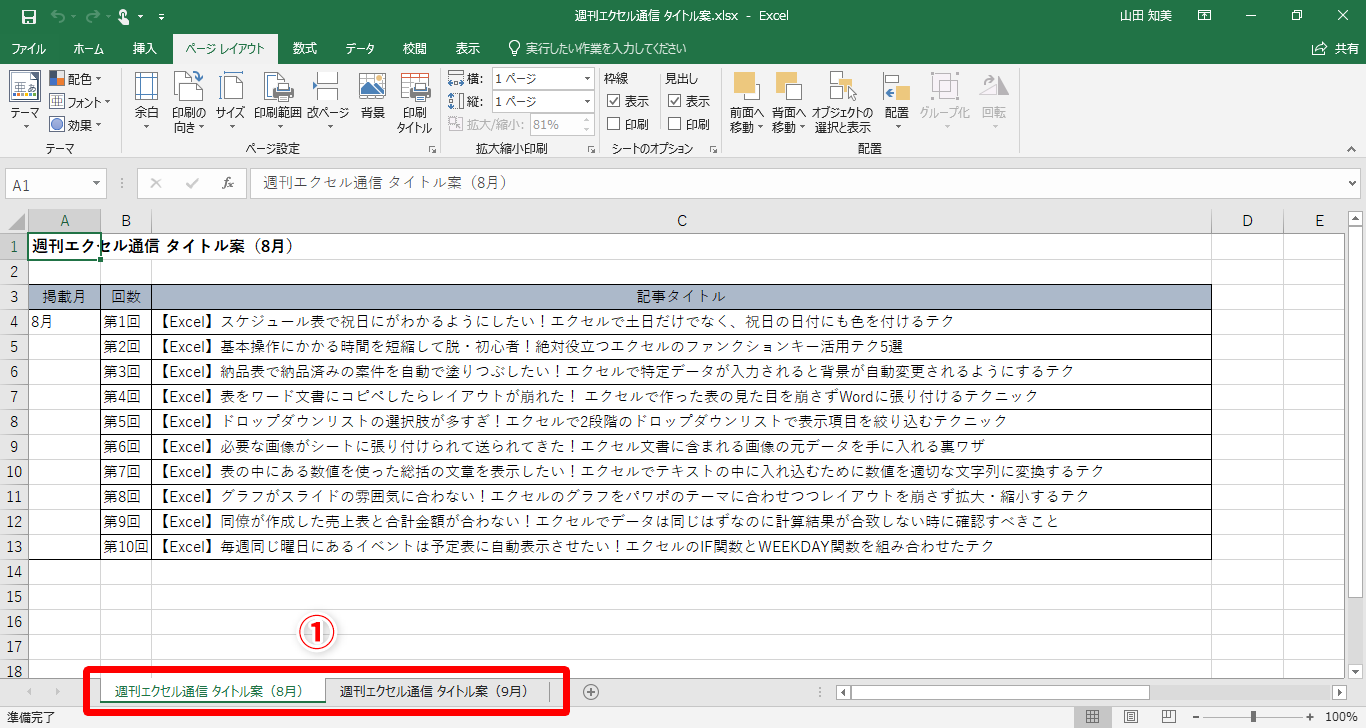Viewport: 1366px width, 728px height.
Task: Switch to the ホーム tab
Action: click(89, 48)
